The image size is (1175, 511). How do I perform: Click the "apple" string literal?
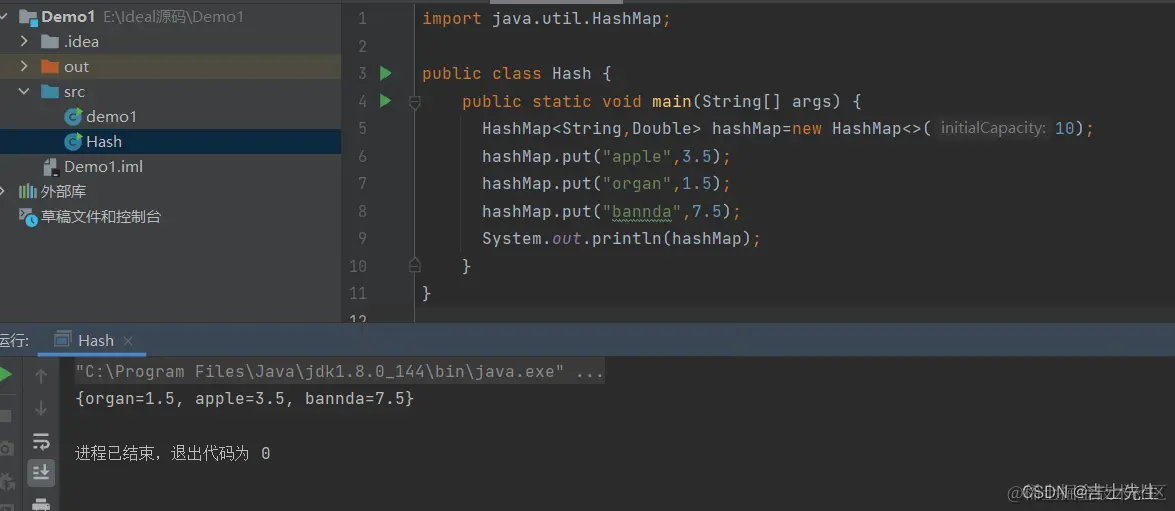(637, 156)
